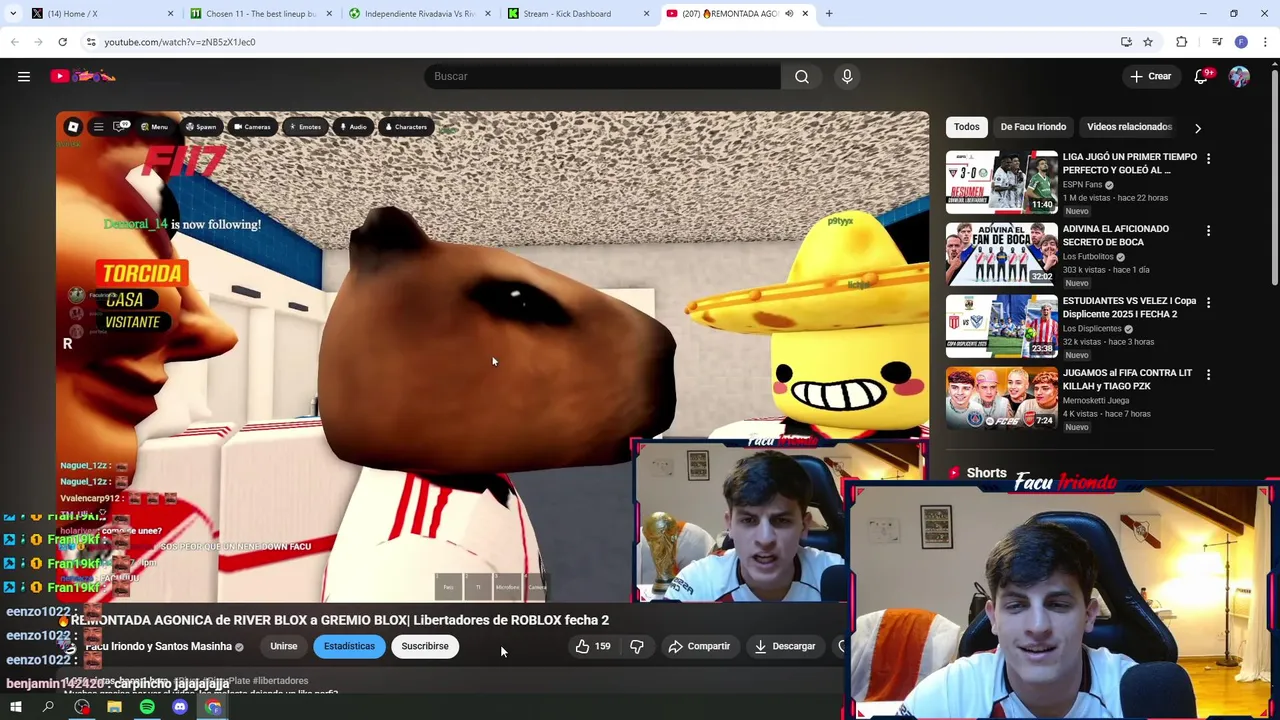Click the search magnifier button

click(x=802, y=76)
